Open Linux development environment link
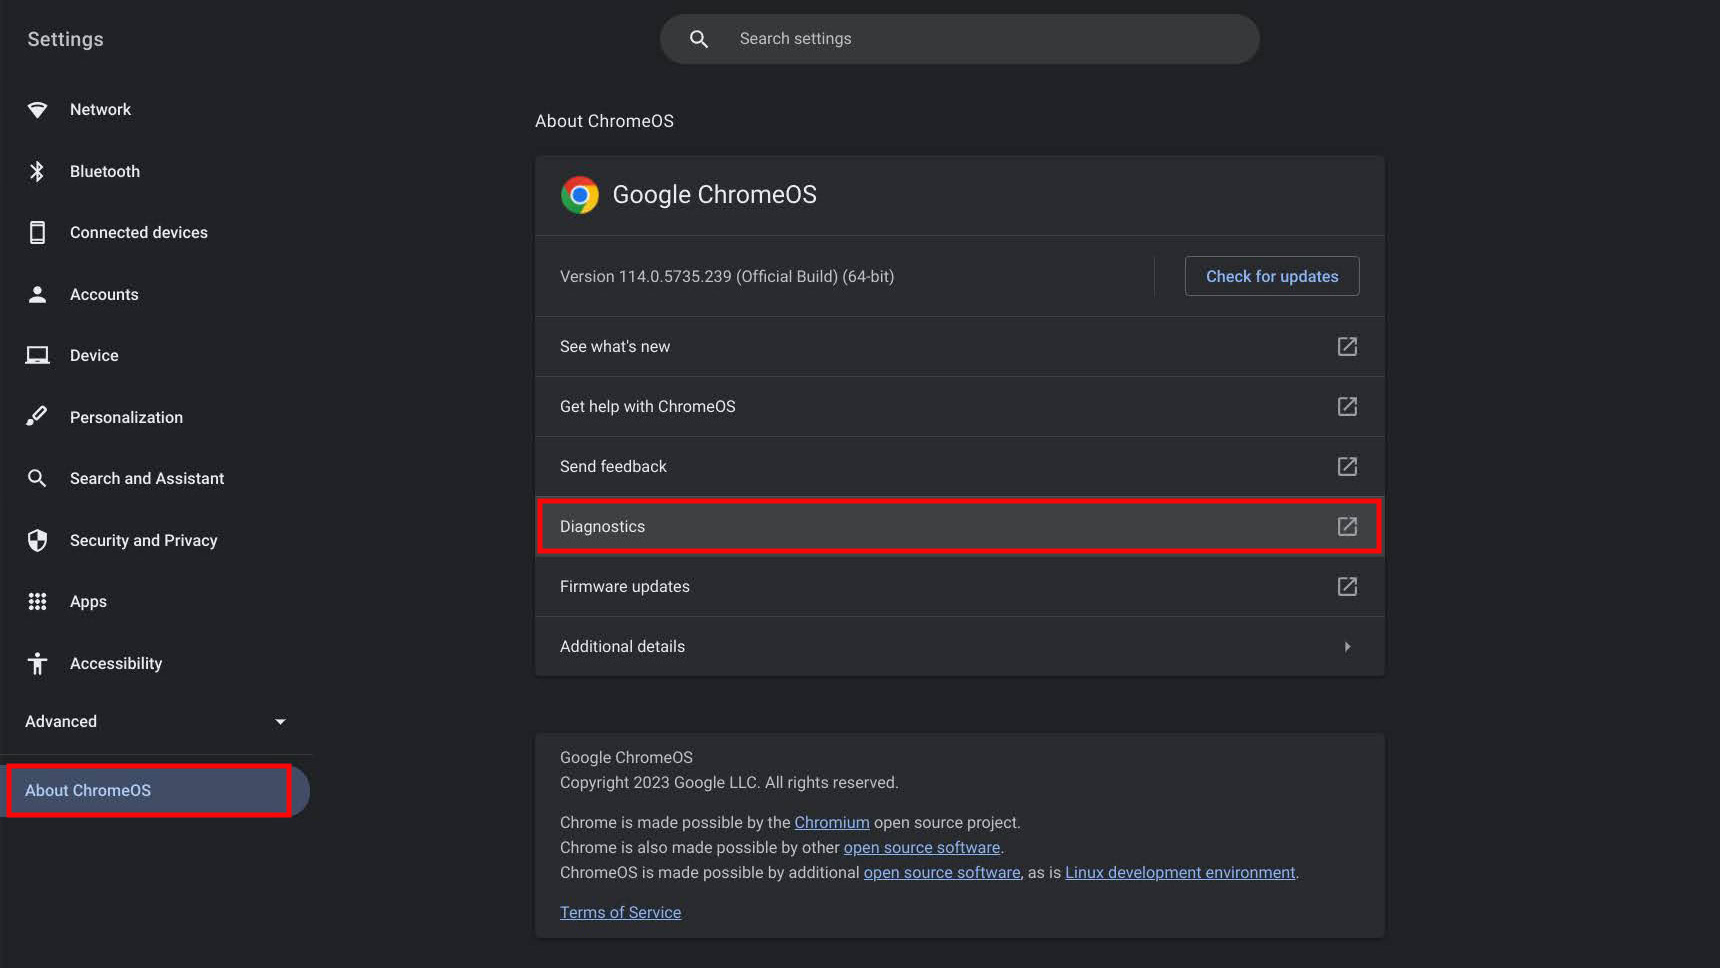 point(1180,873)
